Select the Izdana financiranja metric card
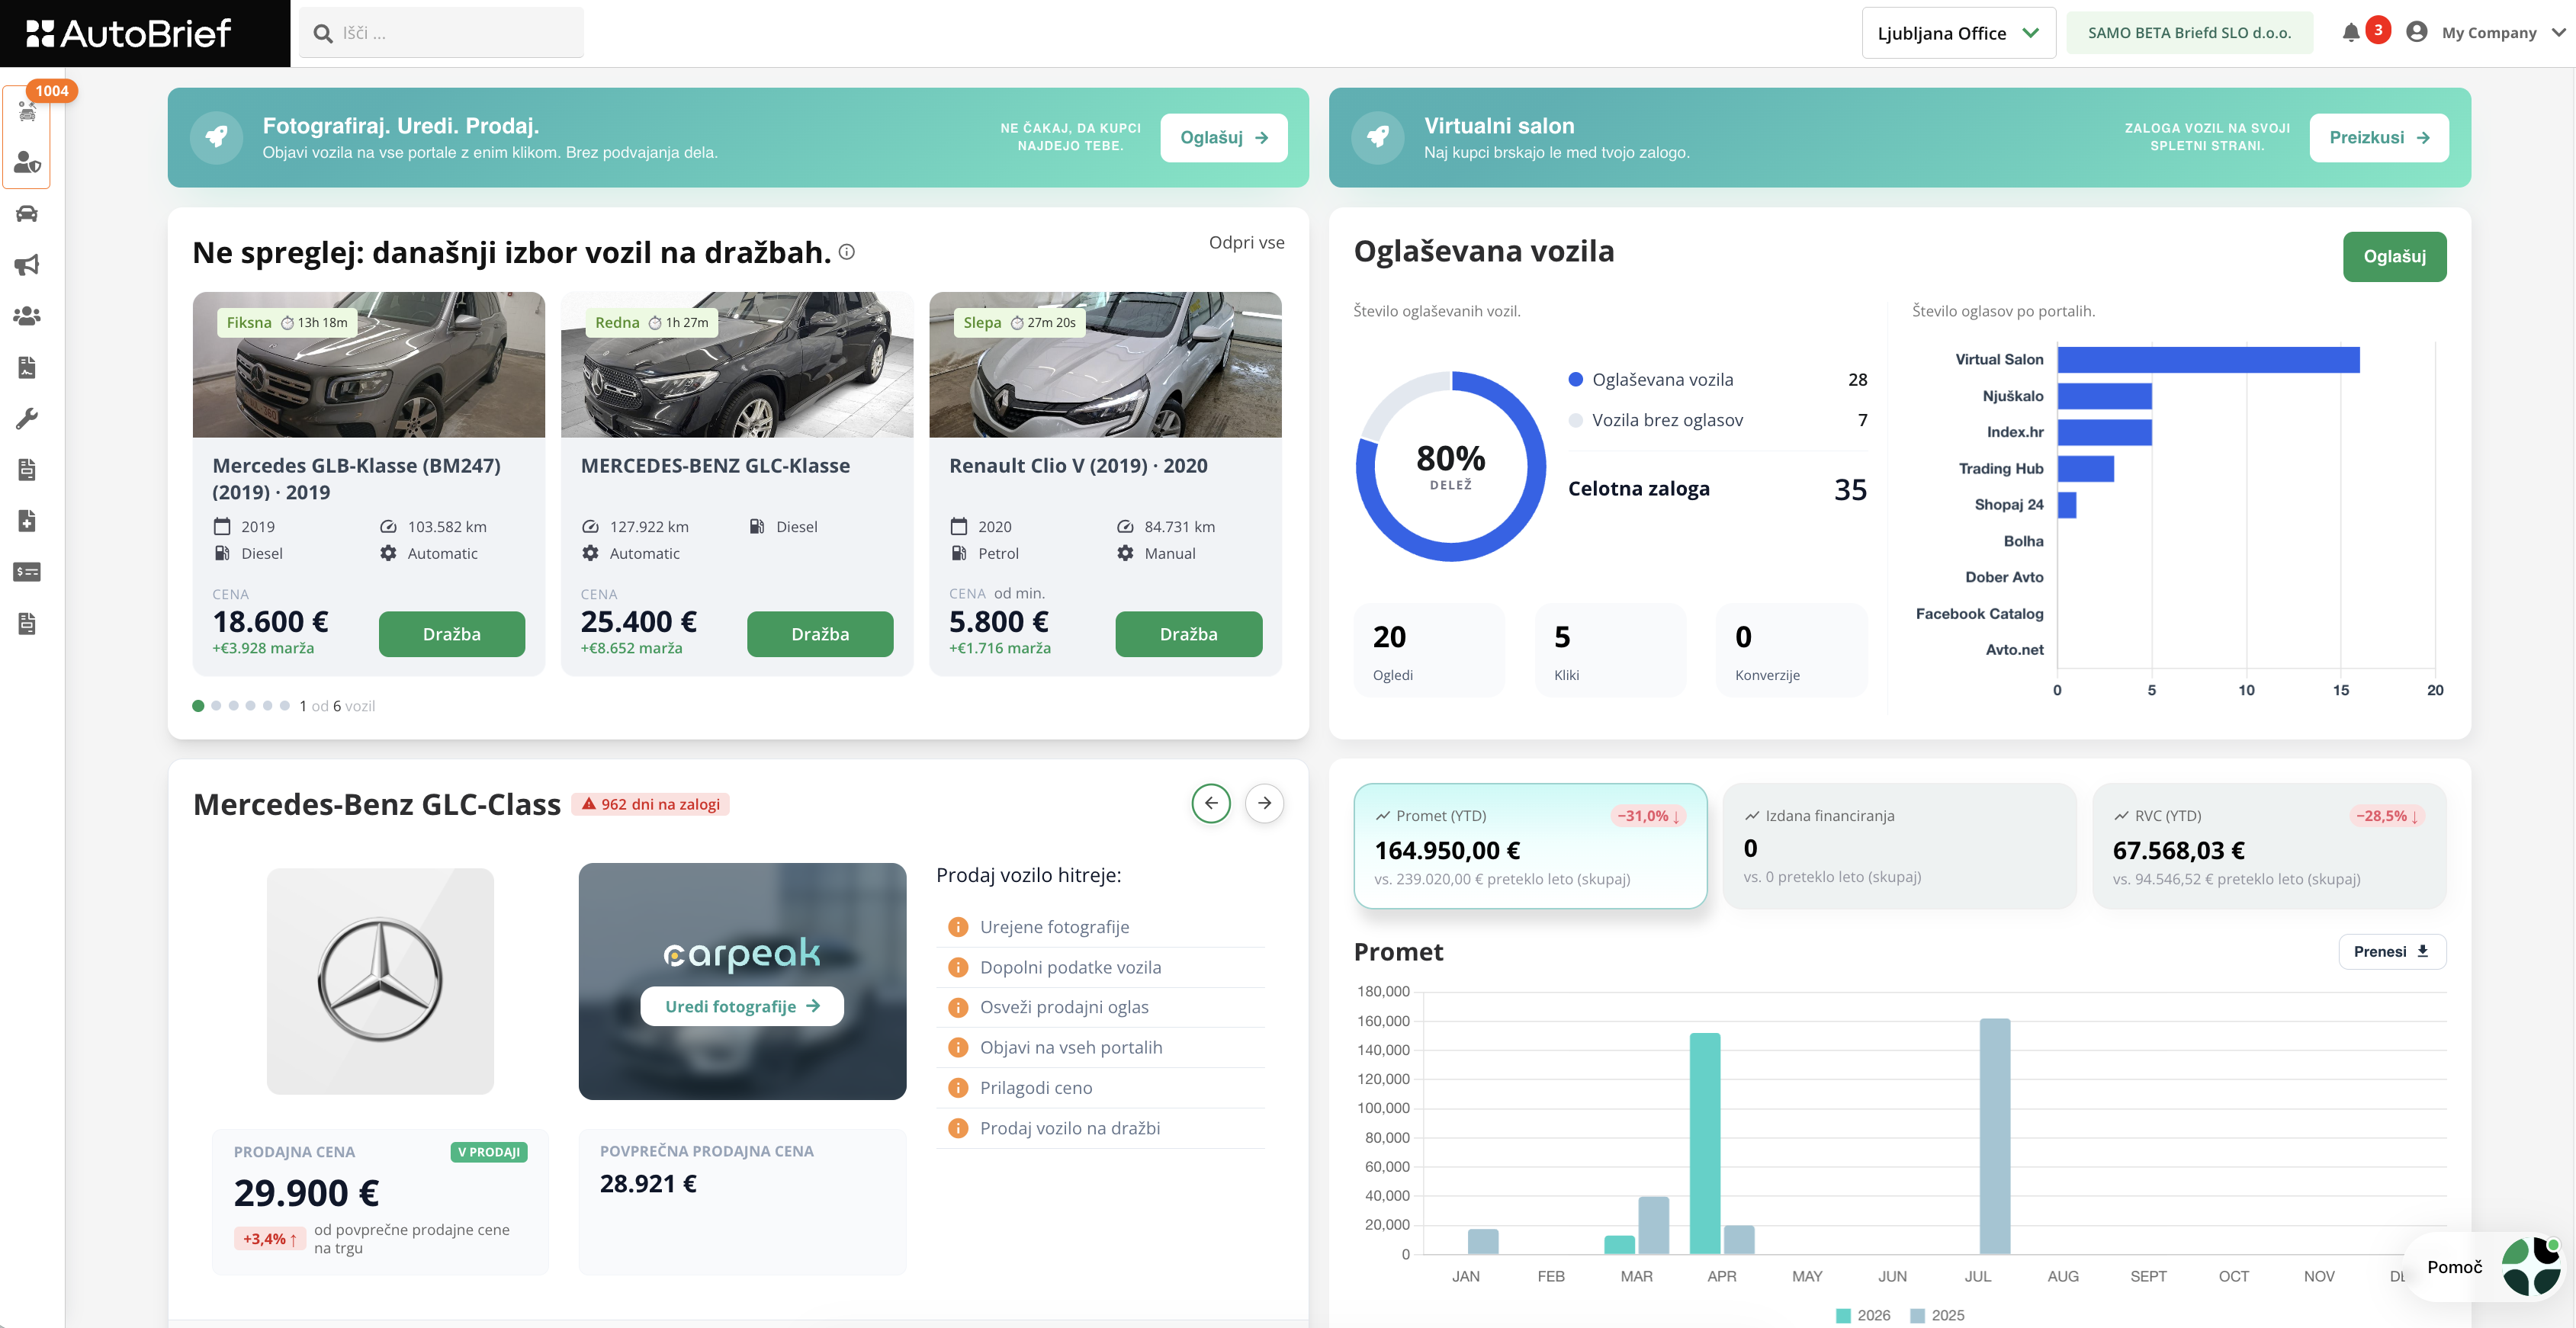The width and height of the screenshot is (2576, 1328). pyautogui.click(x=1899, y=846)
